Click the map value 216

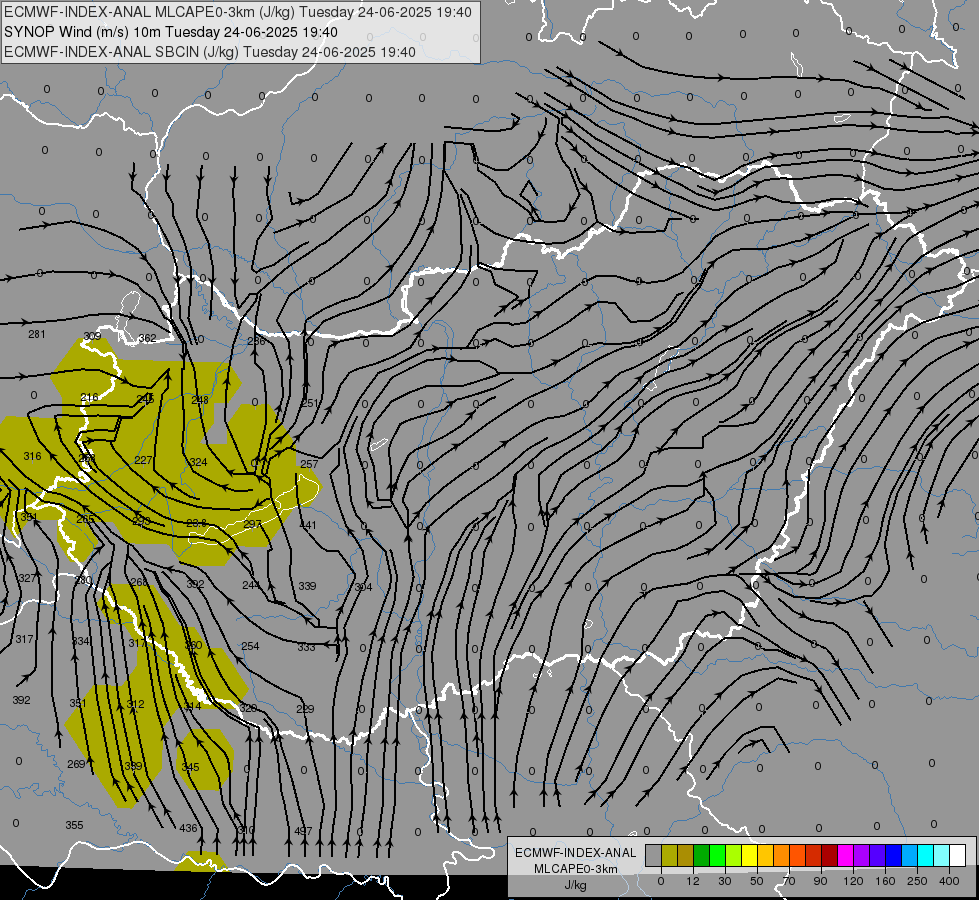click(x=89, y=397)
